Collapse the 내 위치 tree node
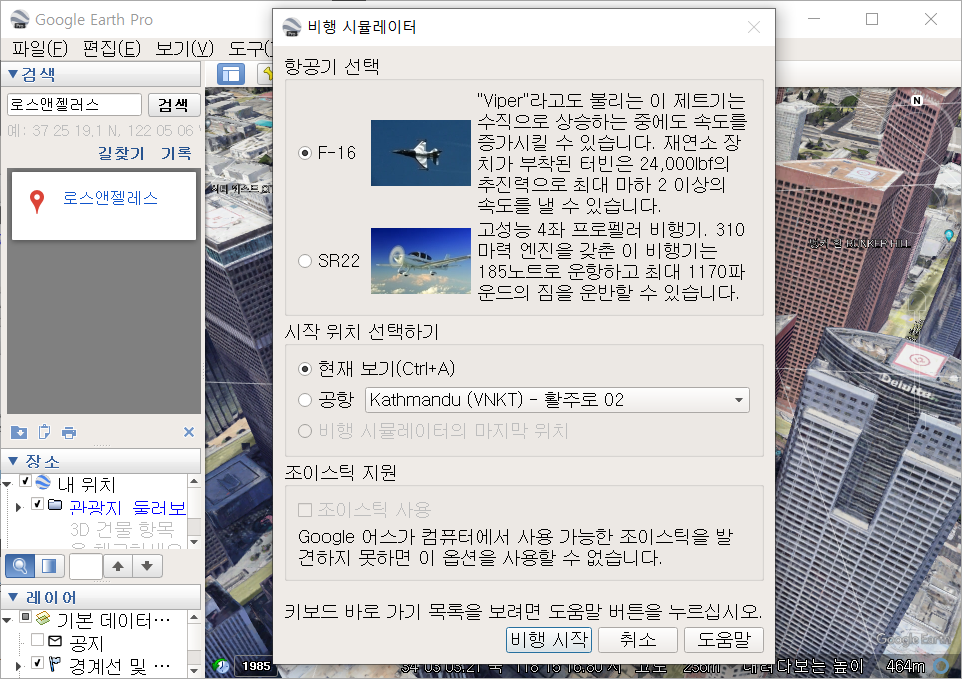Image resolution: width=962 pixels, height=679 pixels. [x=7, y=485]
